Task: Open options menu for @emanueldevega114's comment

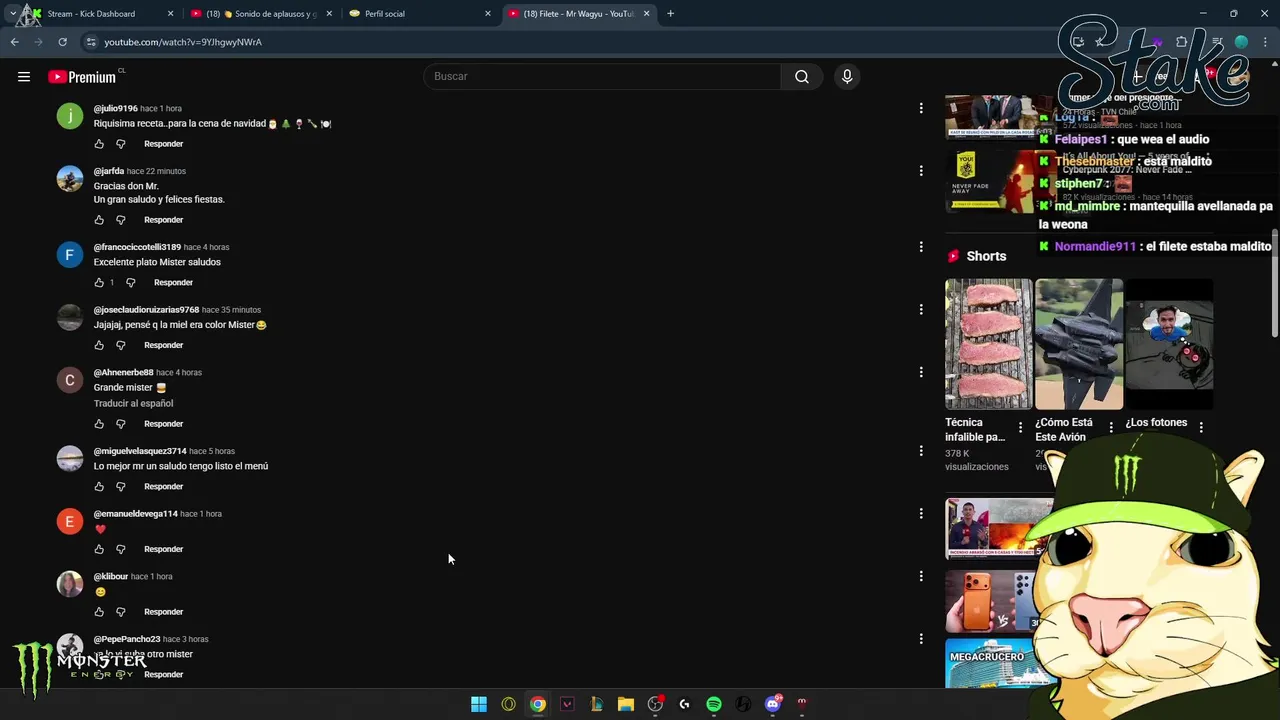Action: pos(921,514)
